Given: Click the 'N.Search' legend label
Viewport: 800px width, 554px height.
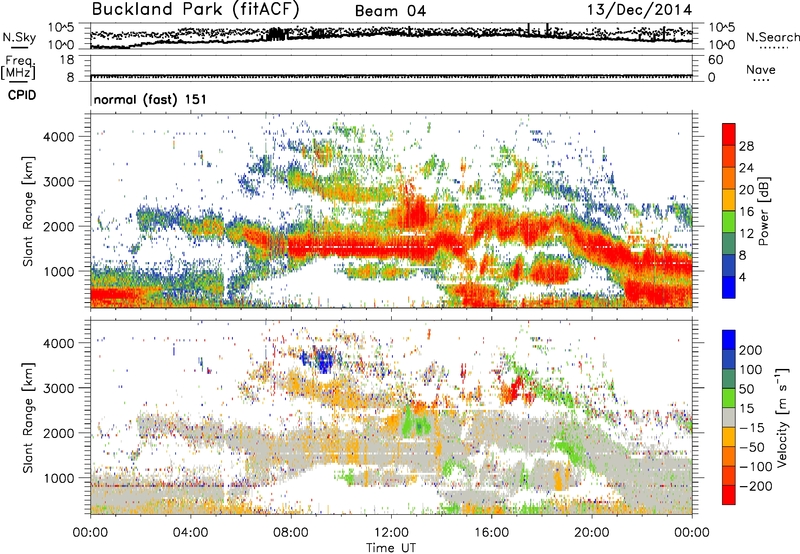Looking at the screenshot, I should (x=772, y=37).
